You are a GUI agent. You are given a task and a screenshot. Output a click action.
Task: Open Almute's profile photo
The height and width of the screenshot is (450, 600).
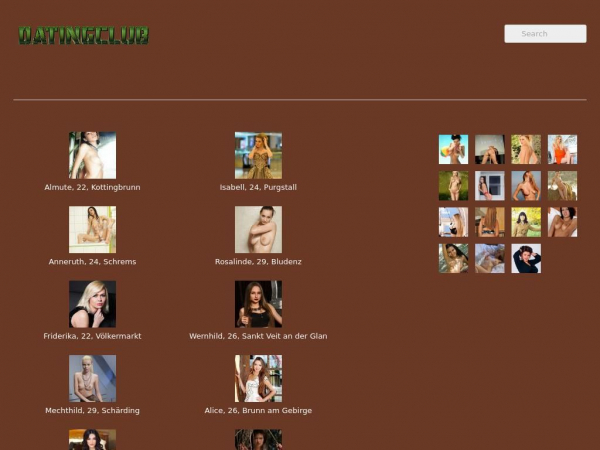[93, 155]
